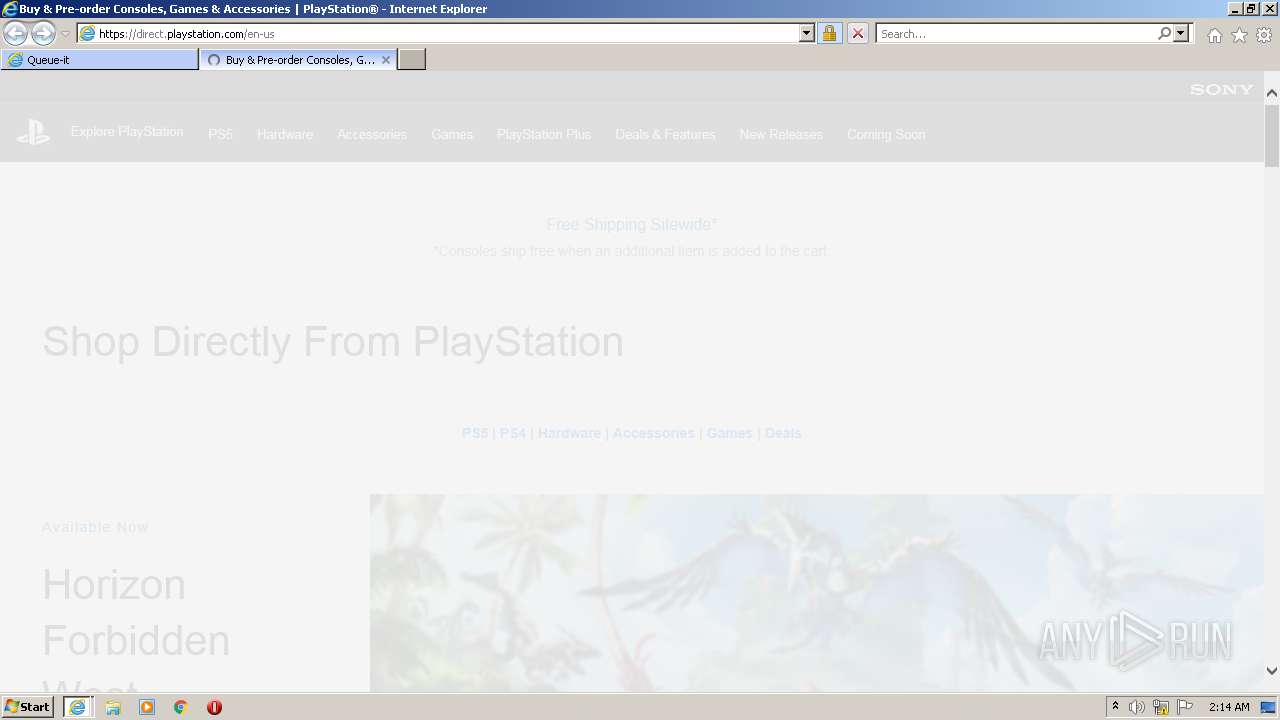Close the Buy & Pre-order Consoles tab

coord(386,60)
